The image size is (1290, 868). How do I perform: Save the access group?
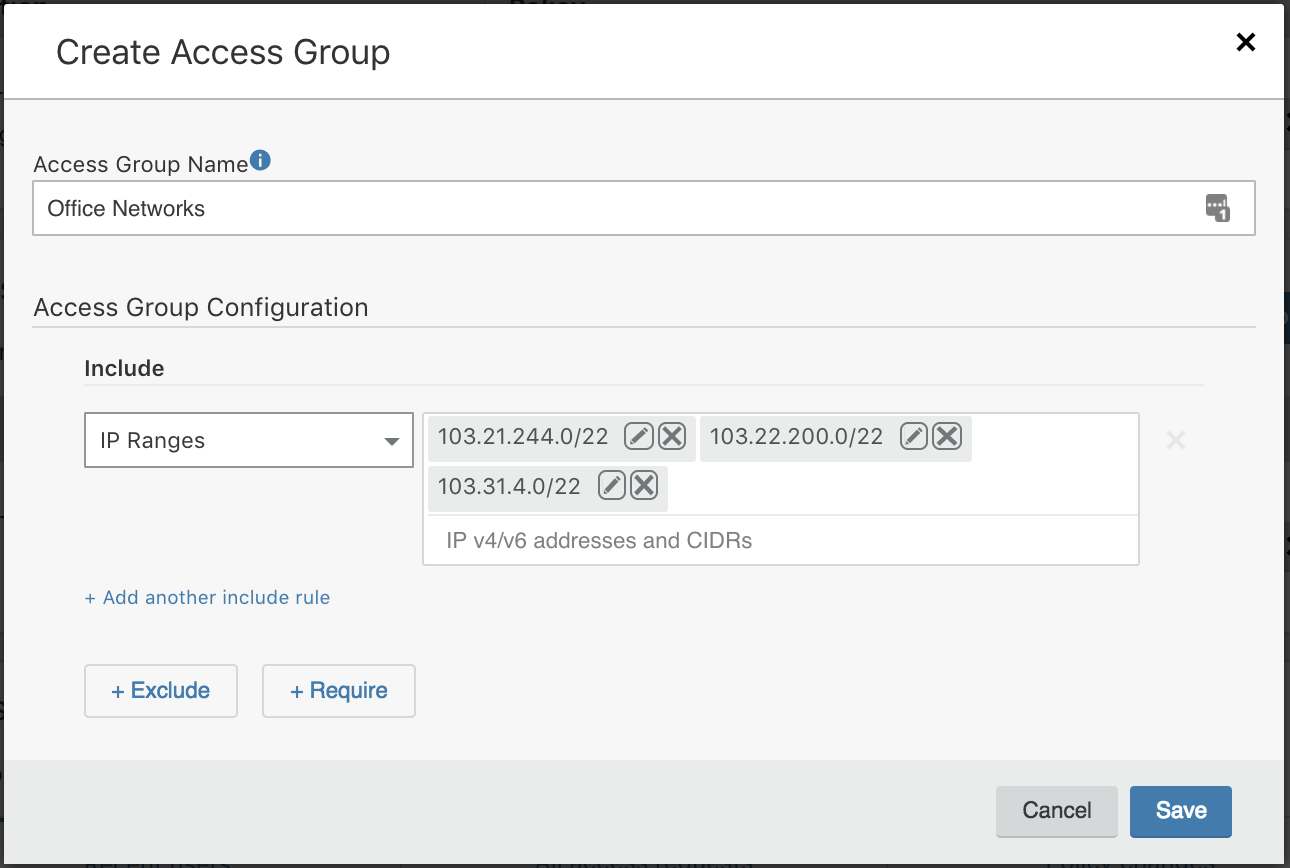point(1181,811)
